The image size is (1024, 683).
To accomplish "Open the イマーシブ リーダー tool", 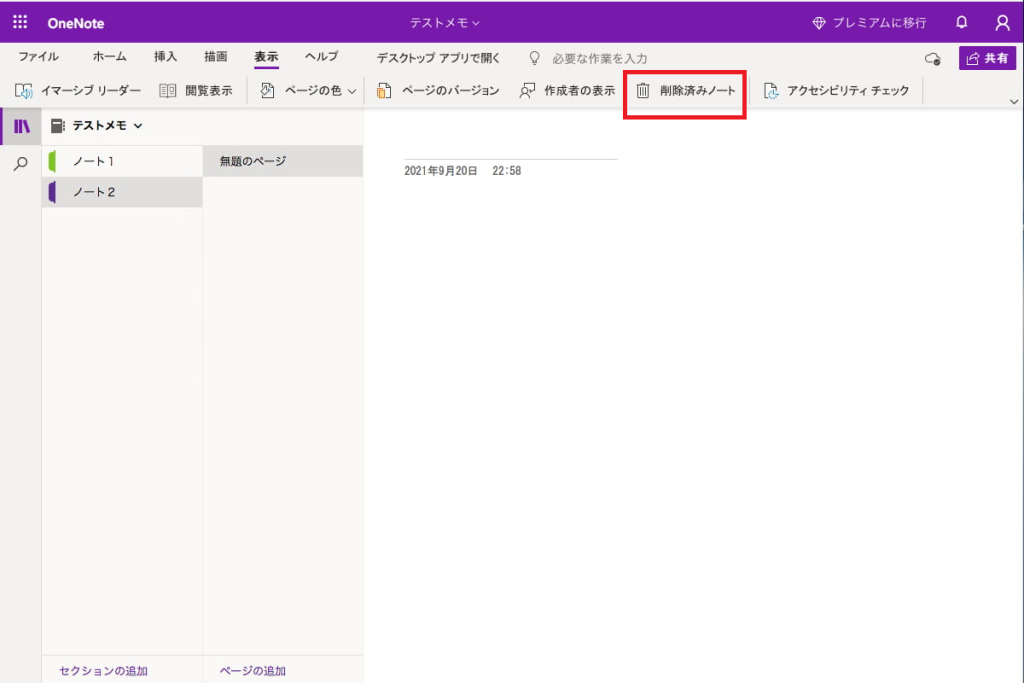I will [x=78, y=91].
